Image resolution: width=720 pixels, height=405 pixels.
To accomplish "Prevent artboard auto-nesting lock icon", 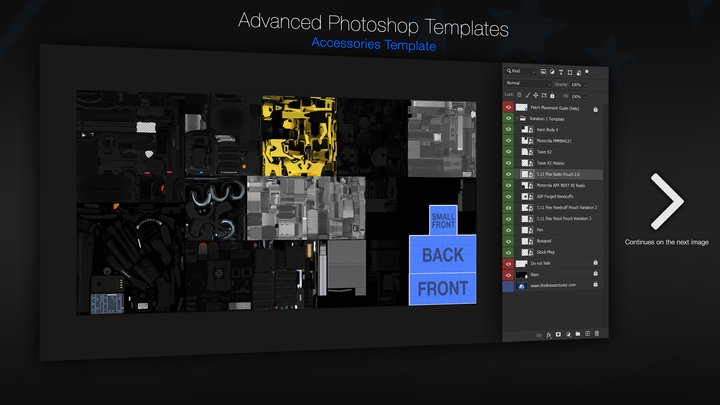I will pyautogui.click(x=544, y=96).
